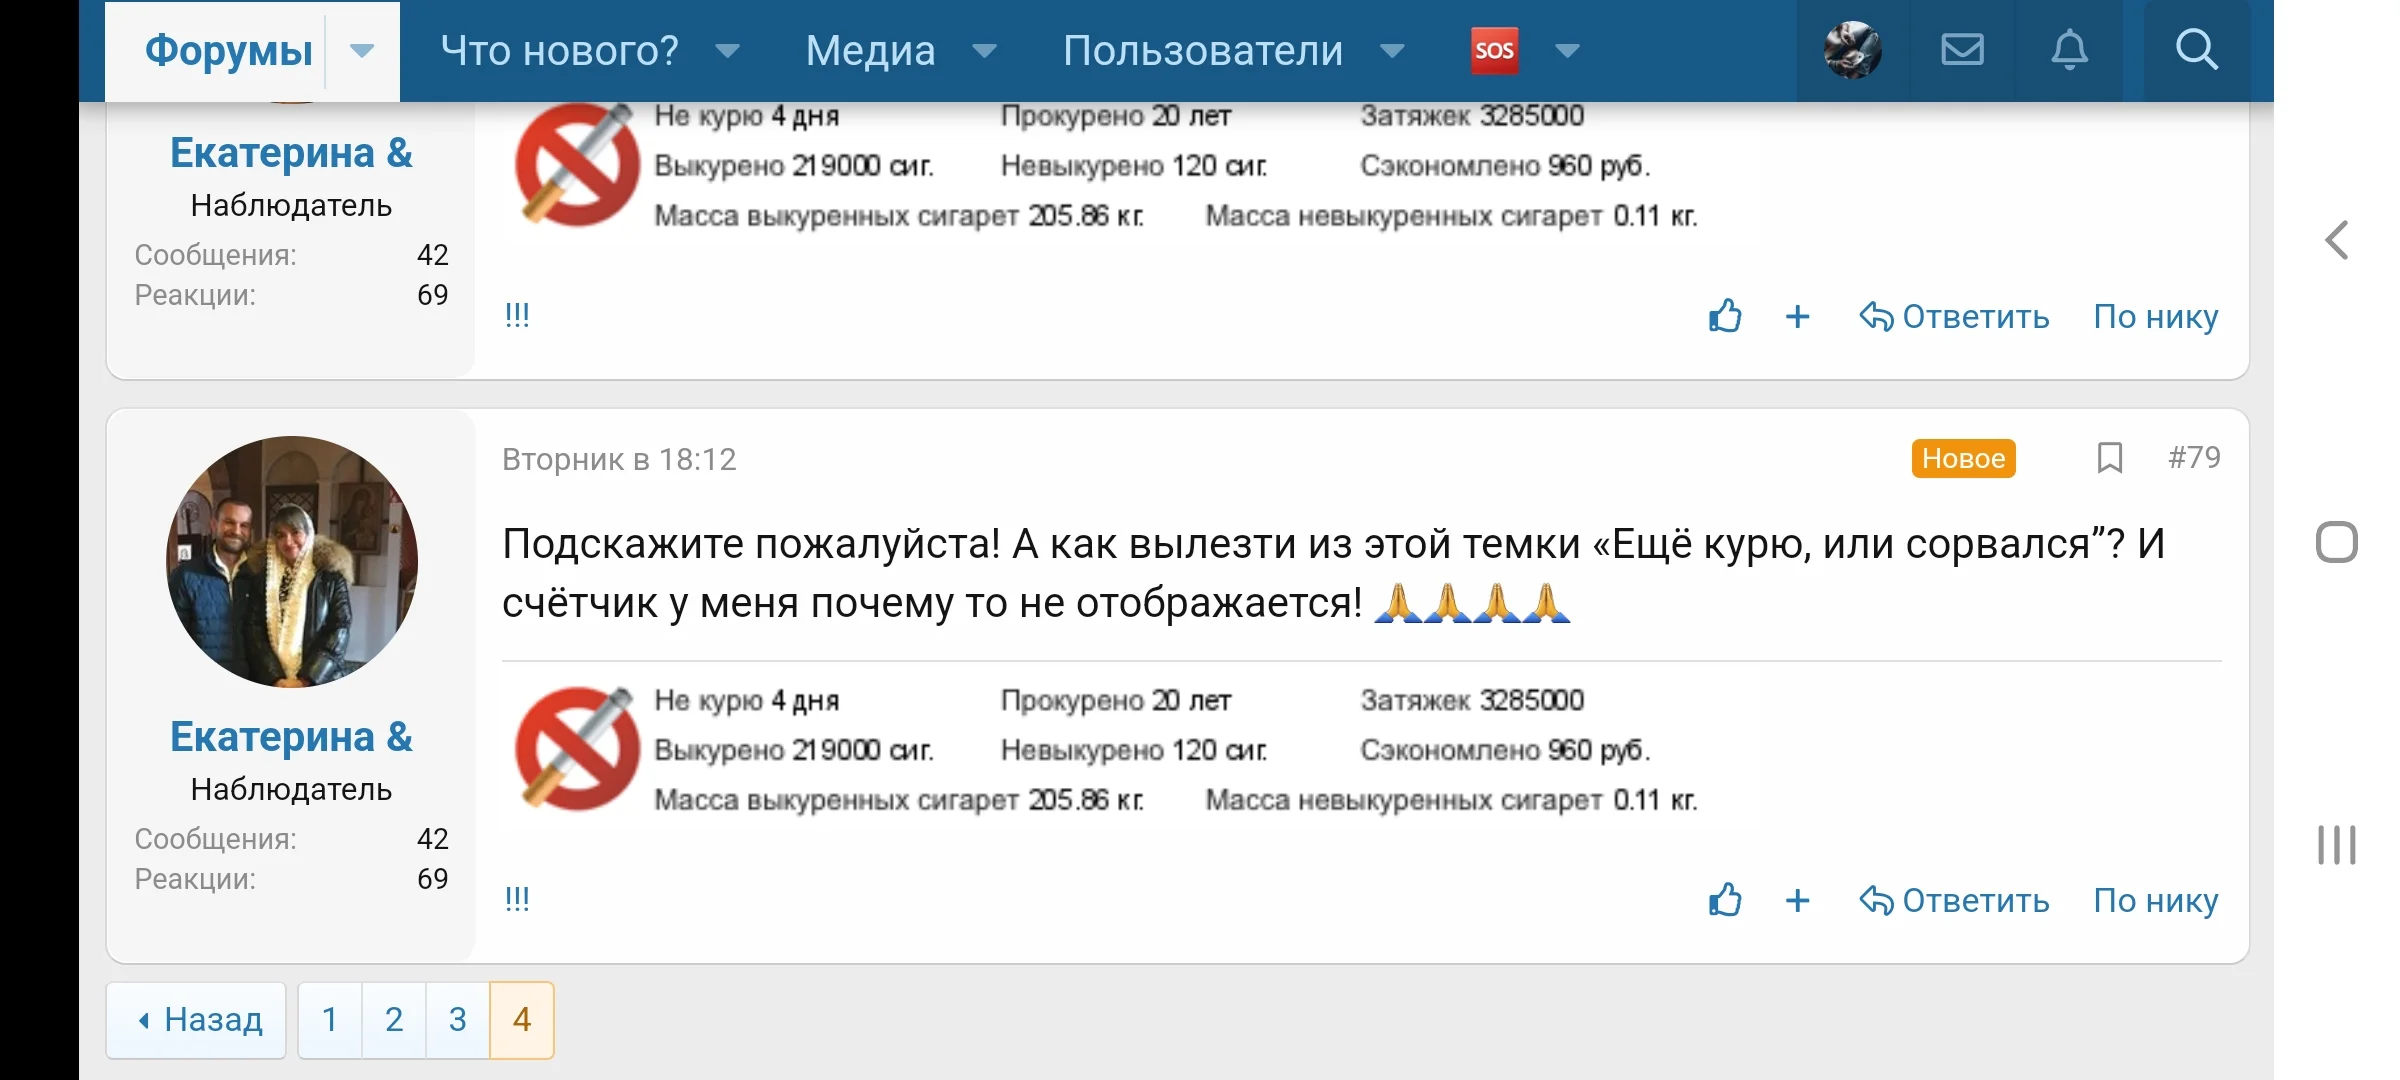2400x1080 pixels.
Task: Expand the Что нового? dropdown arrow
Action: pos(728,50)
